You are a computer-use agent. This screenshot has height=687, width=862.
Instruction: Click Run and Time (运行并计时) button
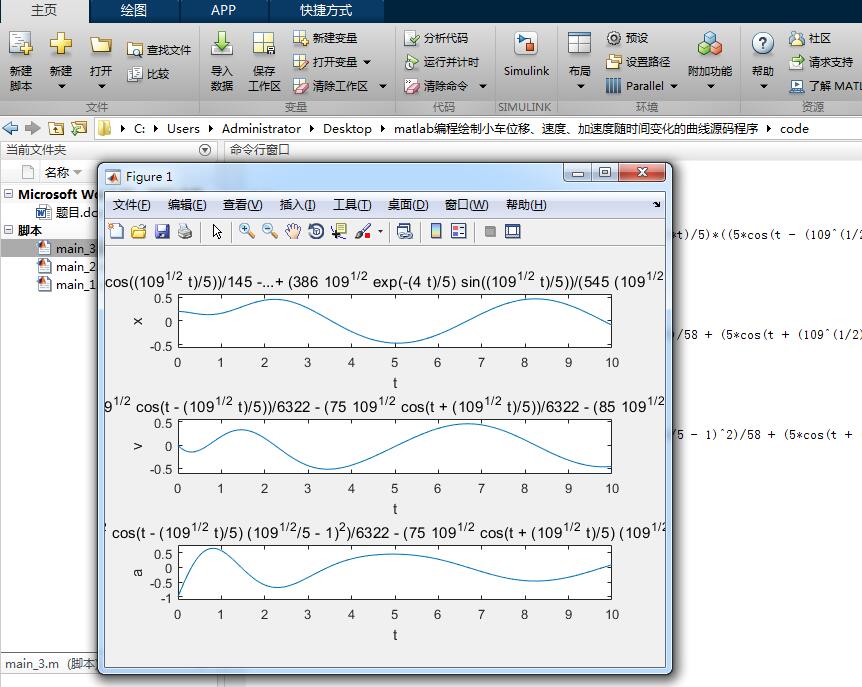click(441, 62)
